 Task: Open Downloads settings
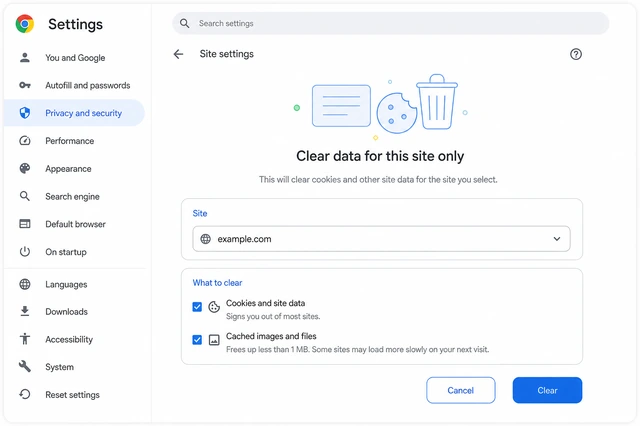coord(75,311)
